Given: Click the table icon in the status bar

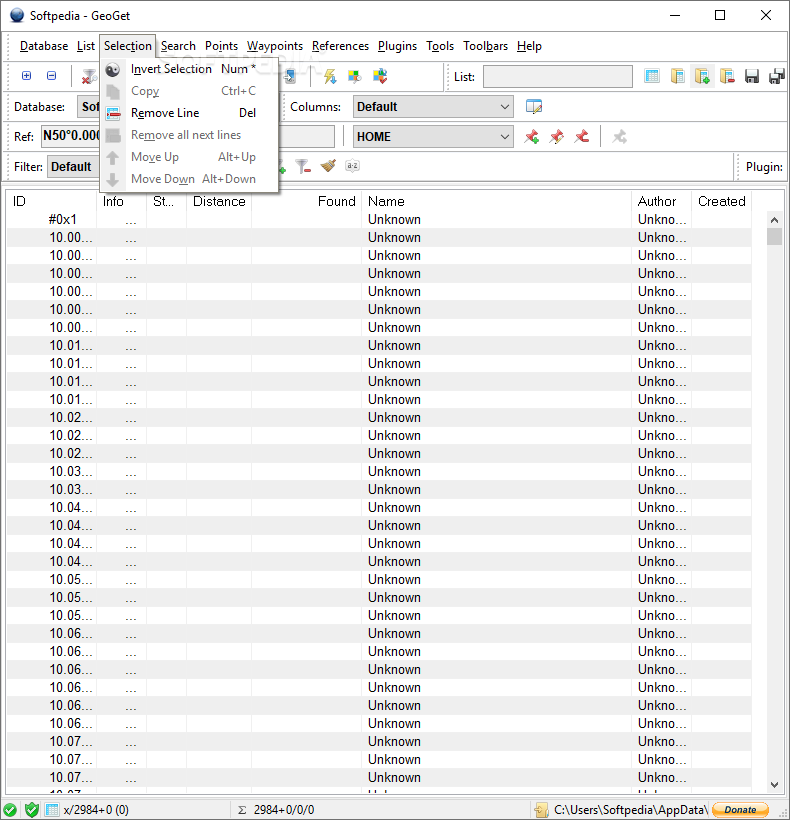Looking at the screenshot, I should point(52,810).
